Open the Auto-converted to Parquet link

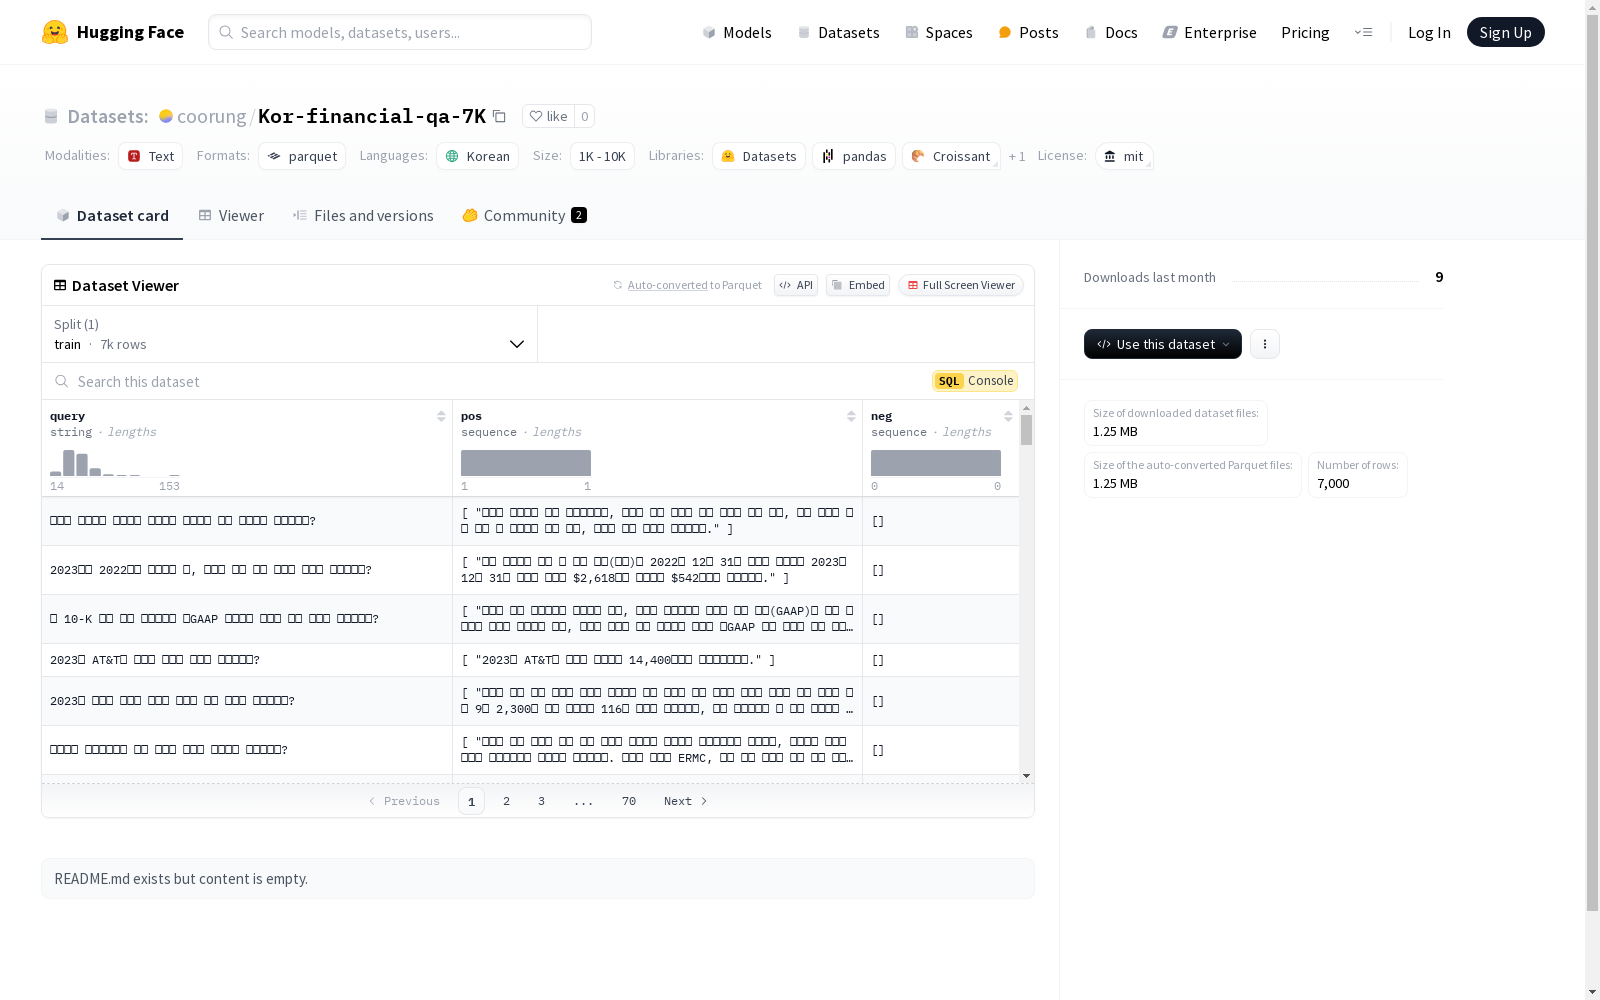(668, 285)
